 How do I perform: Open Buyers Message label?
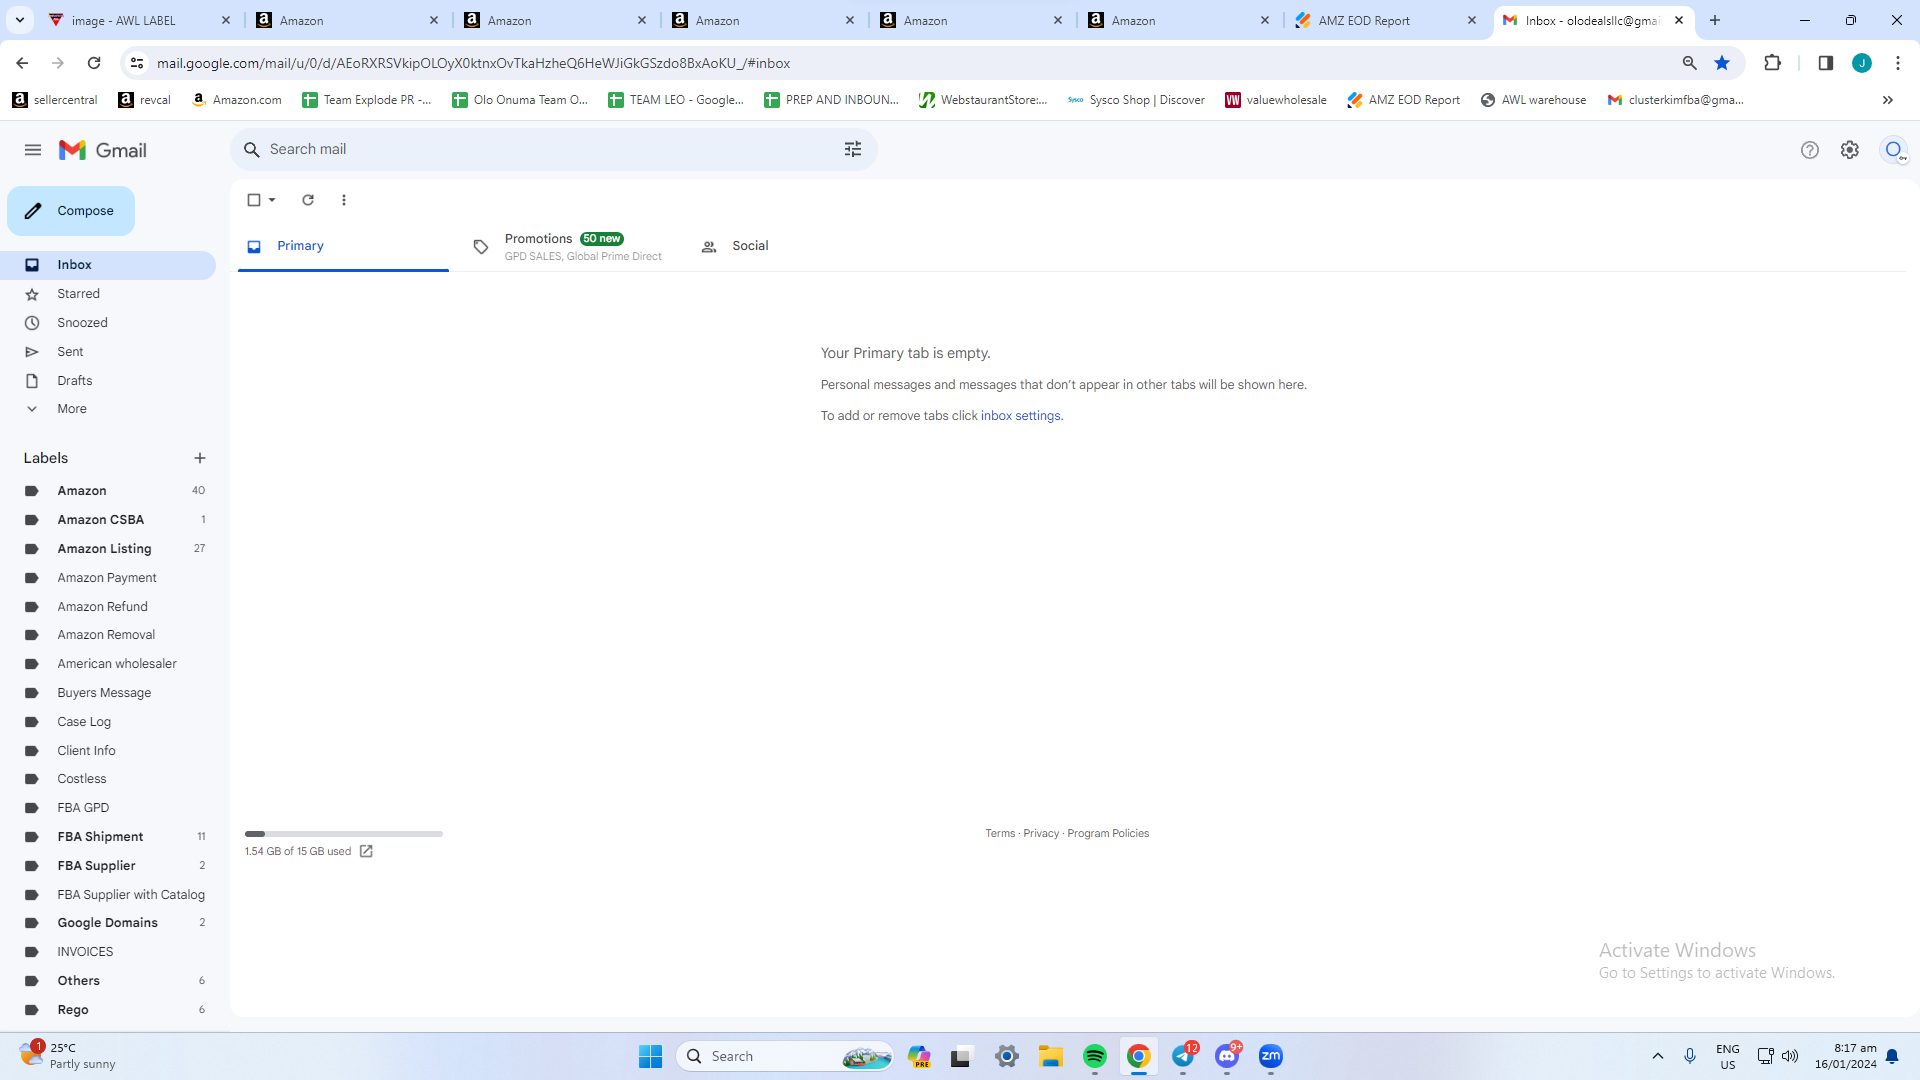point(104,693)
